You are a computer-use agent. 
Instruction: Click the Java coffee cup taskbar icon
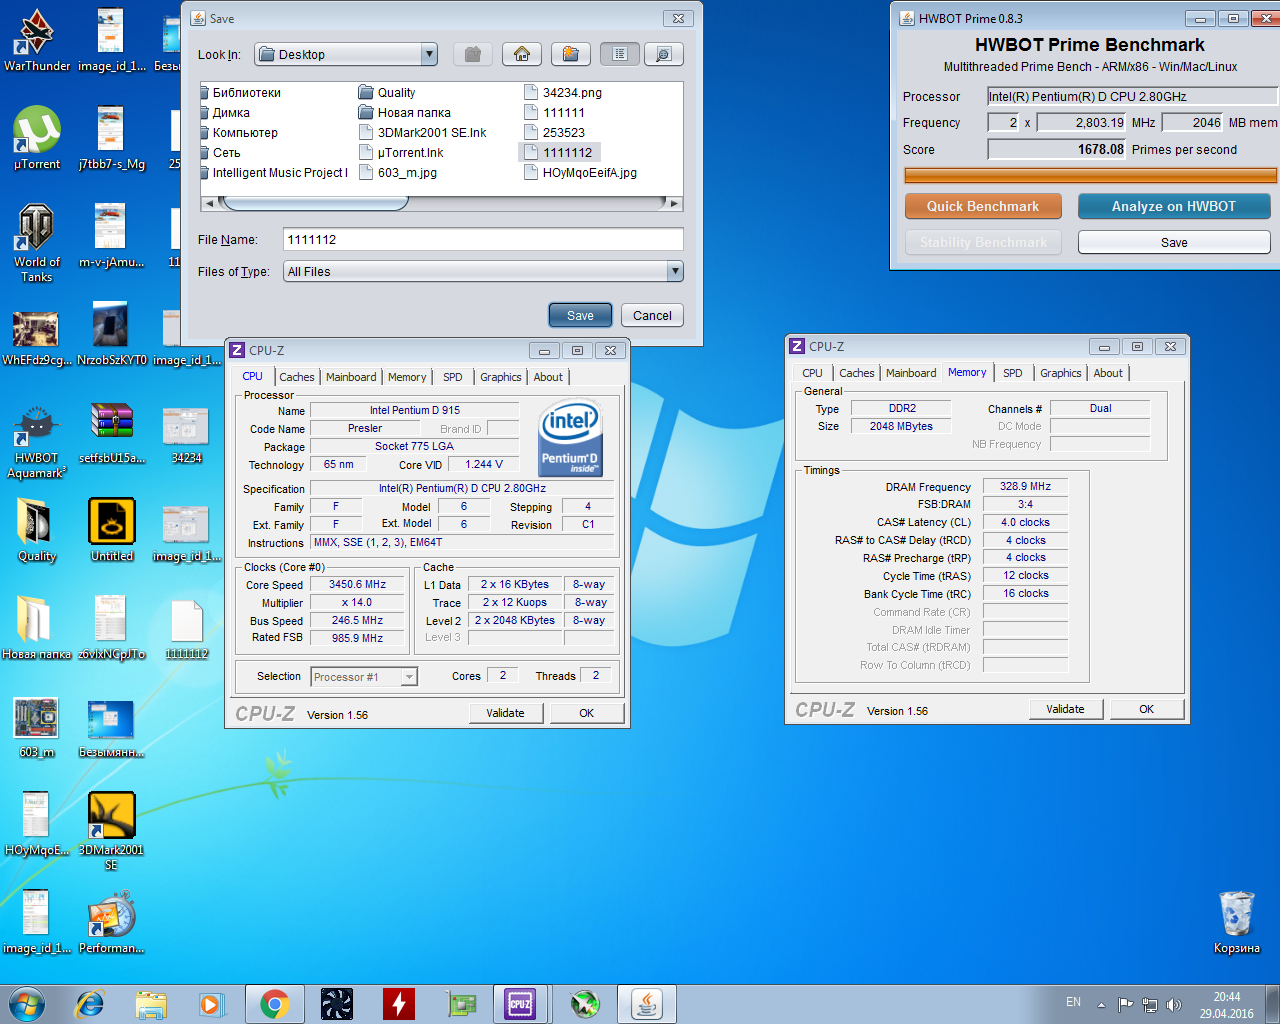click(647, 1004)
